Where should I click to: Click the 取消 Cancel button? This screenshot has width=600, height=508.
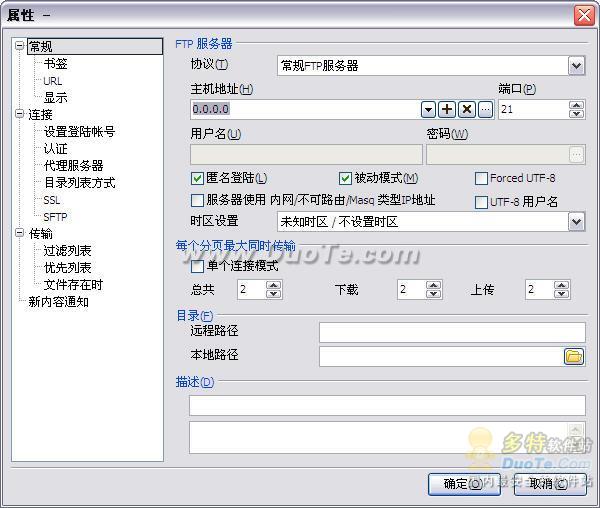coord(549,484)
